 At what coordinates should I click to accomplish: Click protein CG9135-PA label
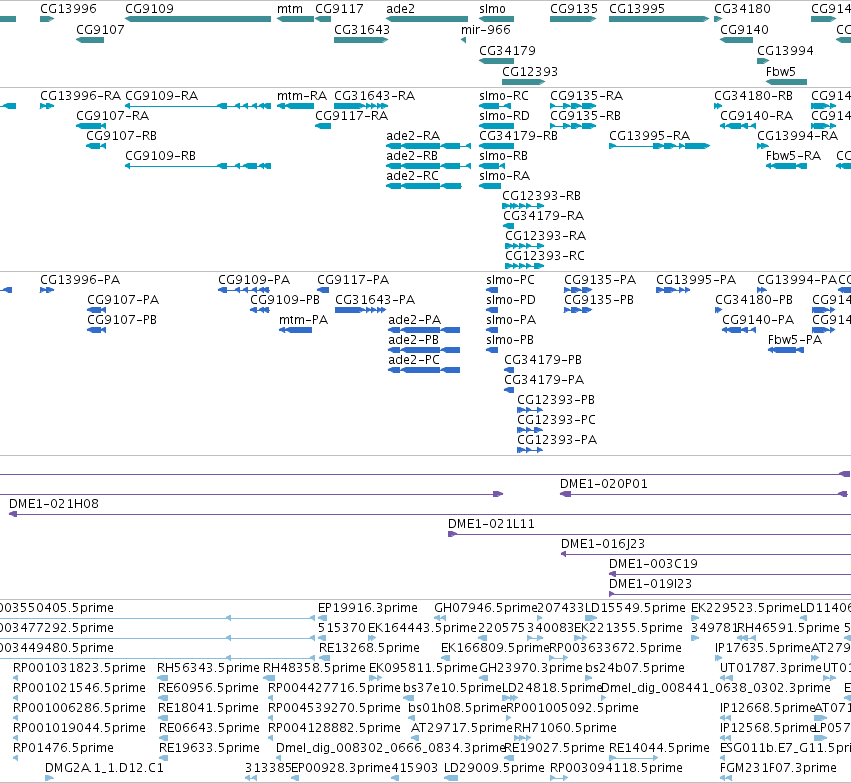point(600,280)
